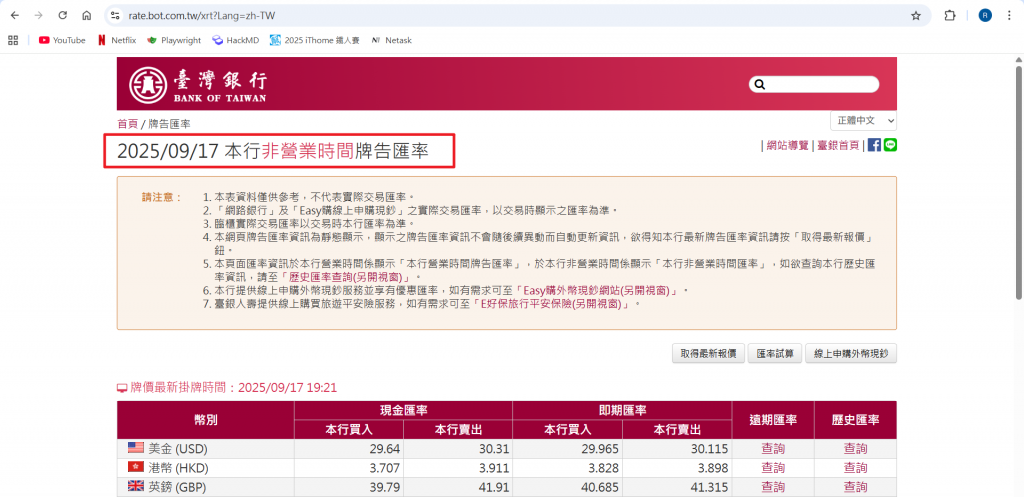Go to 首頁 breadcrumb link
Image resolution: width=1024 pixels, height=497 pixels.
(x=127, y=123)
